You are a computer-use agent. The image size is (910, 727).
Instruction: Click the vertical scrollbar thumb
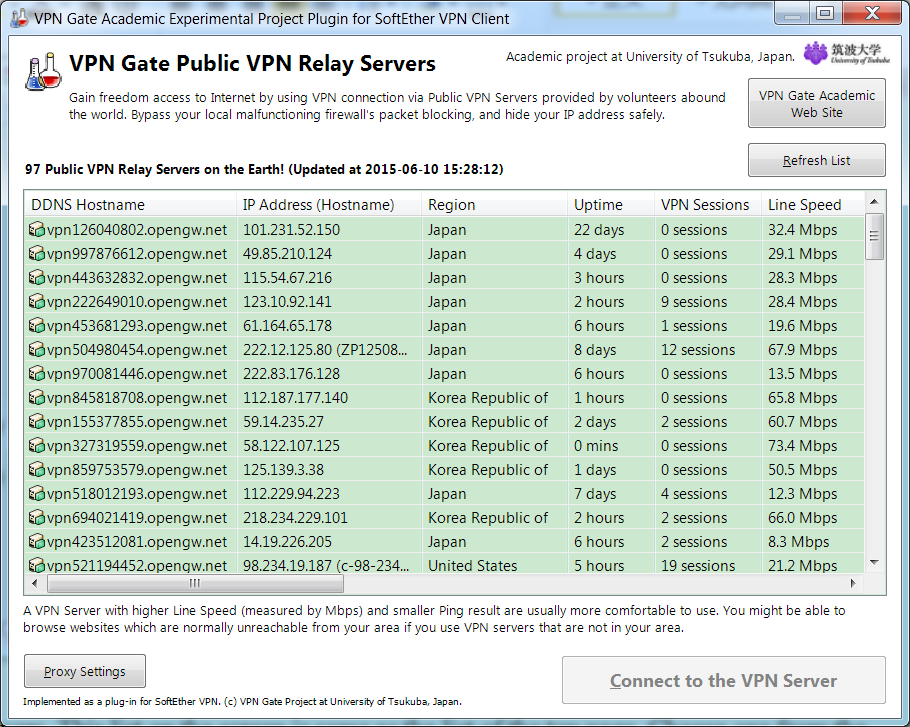coord(875,236)
